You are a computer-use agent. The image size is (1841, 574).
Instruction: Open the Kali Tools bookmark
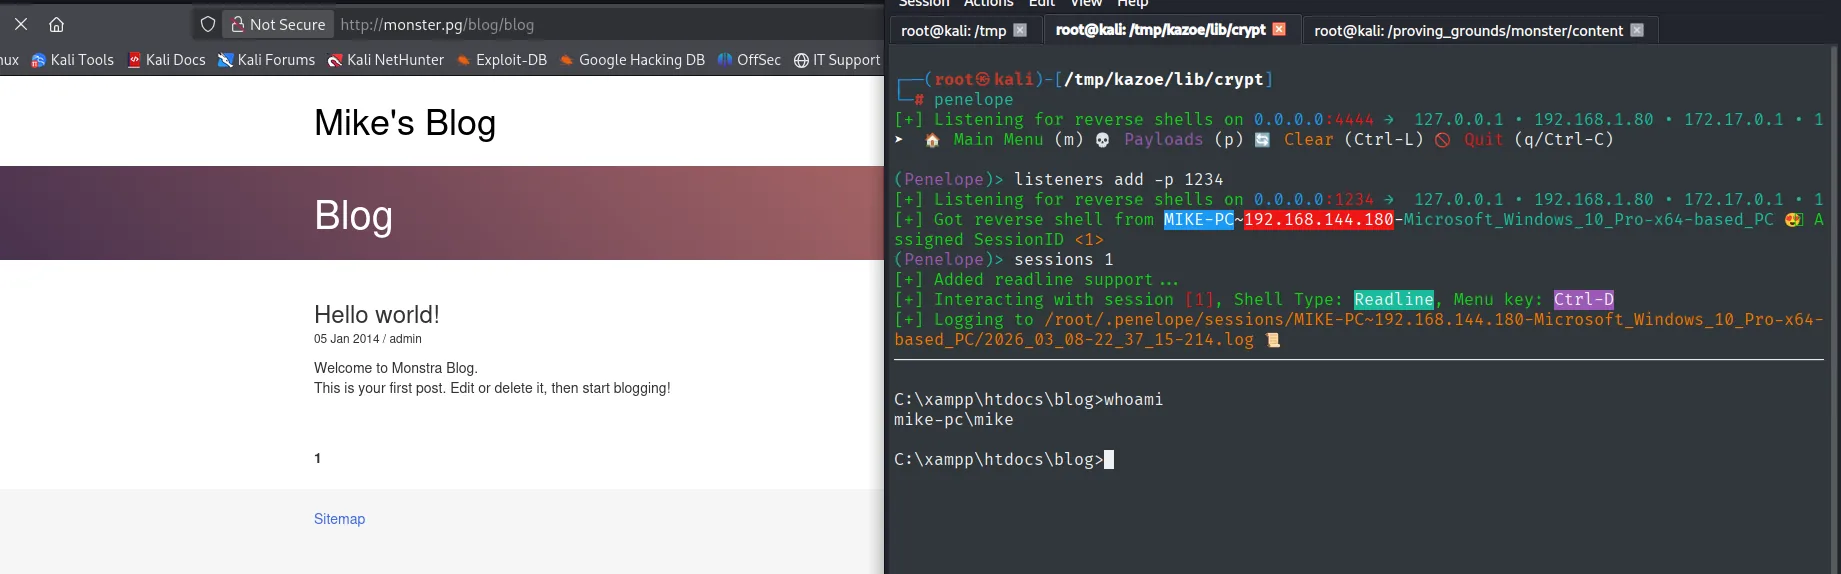coord(73,60)
